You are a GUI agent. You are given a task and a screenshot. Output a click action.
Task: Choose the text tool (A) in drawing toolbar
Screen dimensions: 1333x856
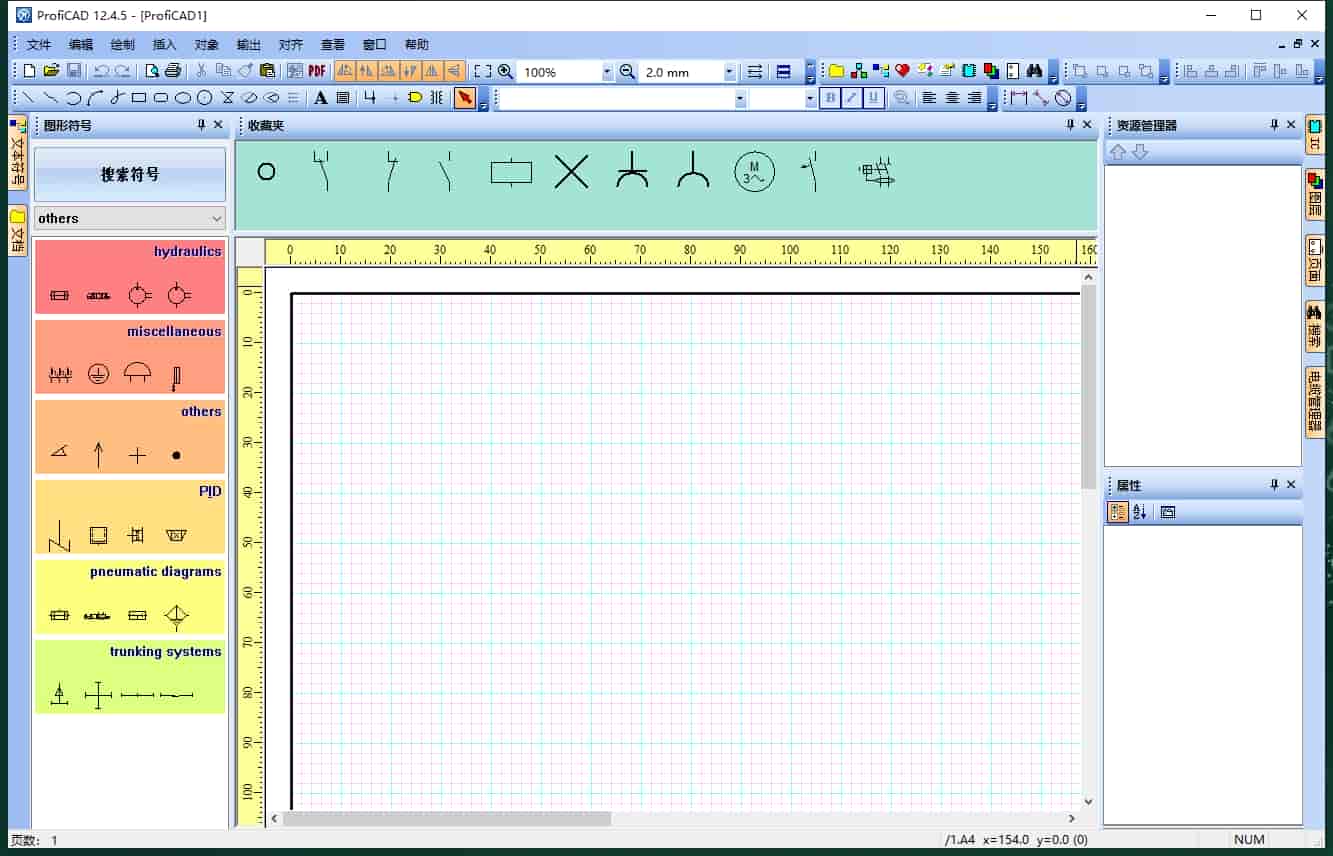[320, 97]
